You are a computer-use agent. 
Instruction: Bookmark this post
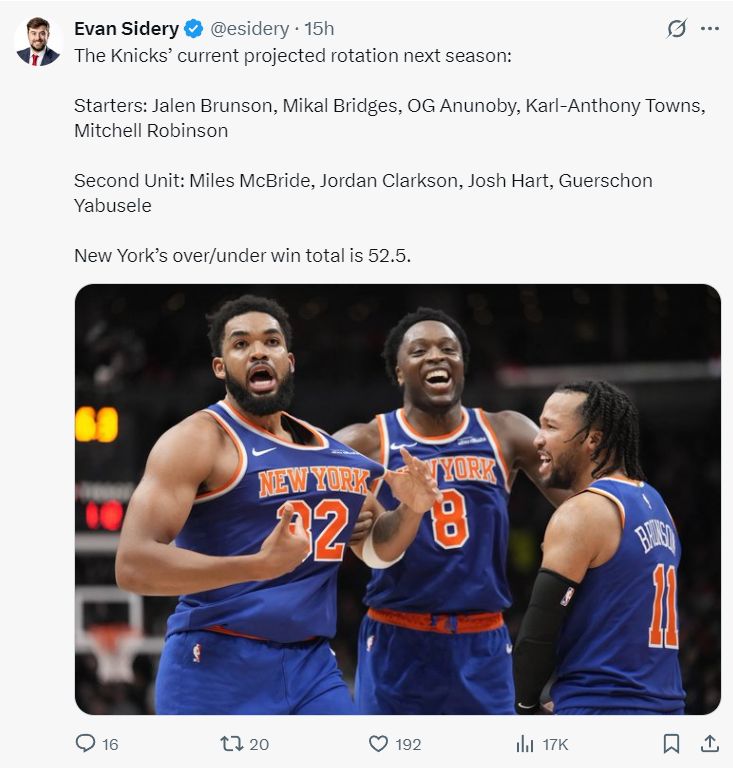tap(671, 744)
